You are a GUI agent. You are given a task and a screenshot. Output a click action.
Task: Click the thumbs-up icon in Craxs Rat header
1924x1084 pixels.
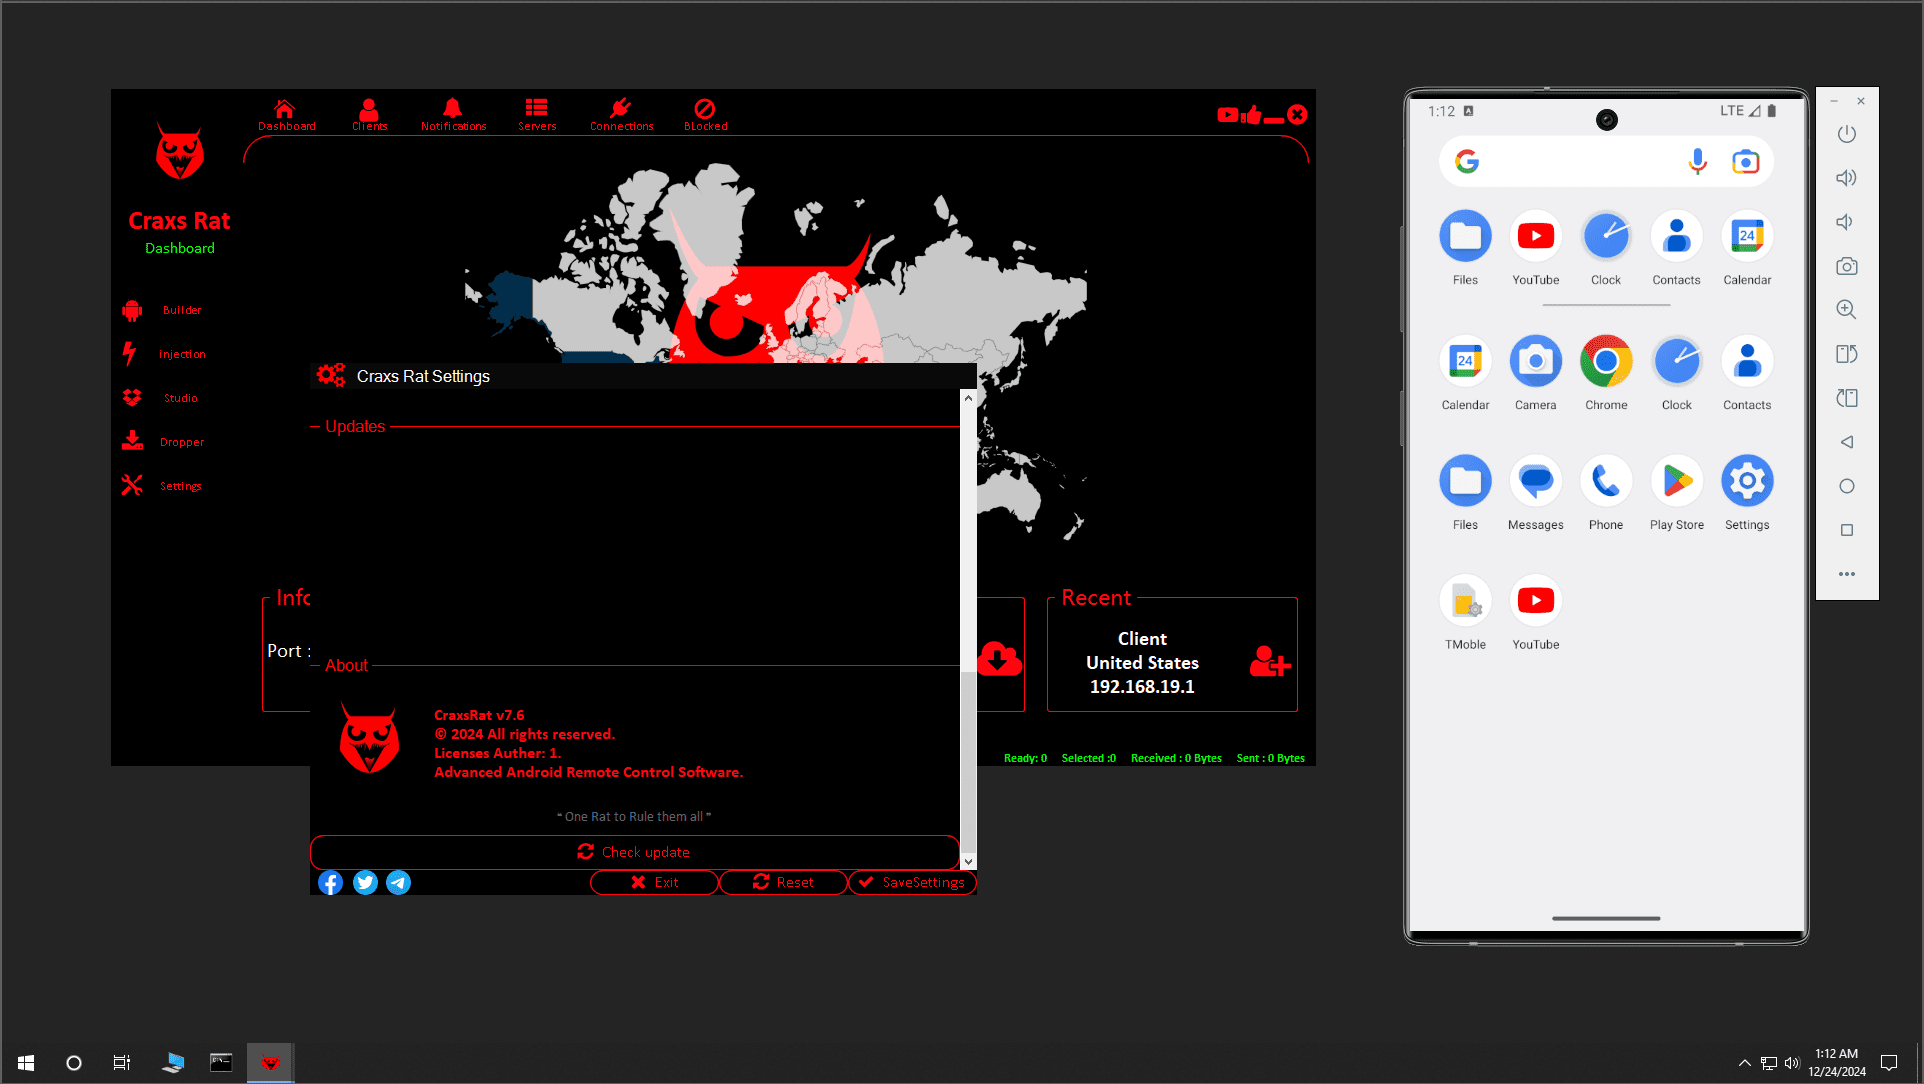[1251, 115]
